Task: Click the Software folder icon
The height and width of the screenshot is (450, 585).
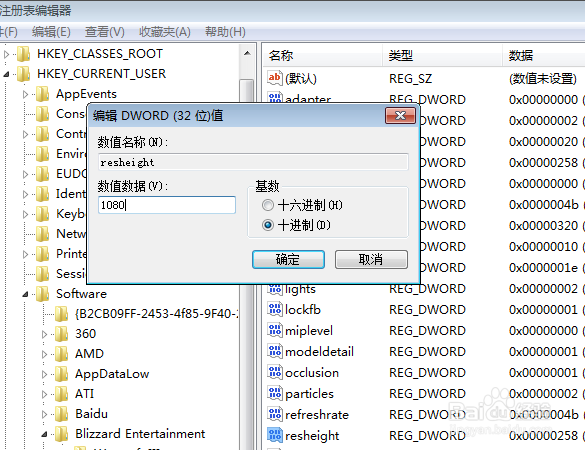Action: coord(43,294)
